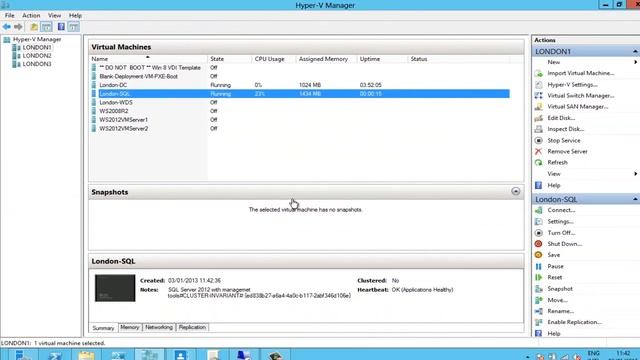Click the Back arrow toolbar icon
Screen dimensions: 640x360
[7, 27]
